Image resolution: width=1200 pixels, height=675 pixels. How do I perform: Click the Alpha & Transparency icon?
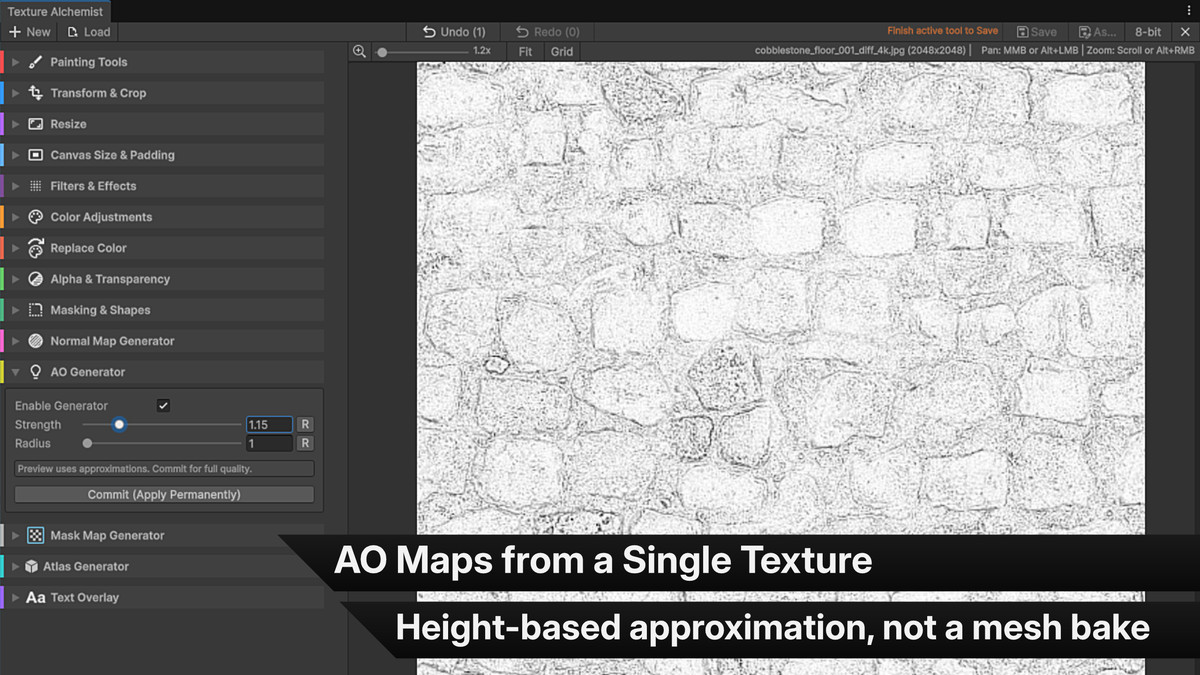click(x=36, y=279)
